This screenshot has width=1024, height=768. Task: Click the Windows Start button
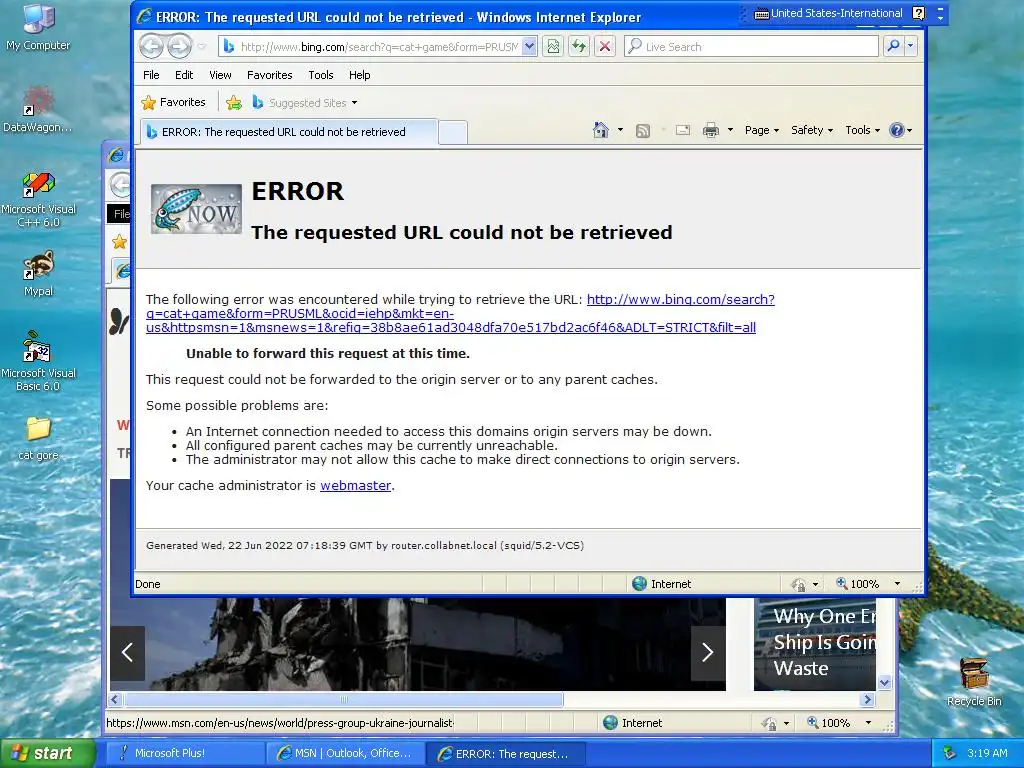pyautogui.click(x=46, y=753)
